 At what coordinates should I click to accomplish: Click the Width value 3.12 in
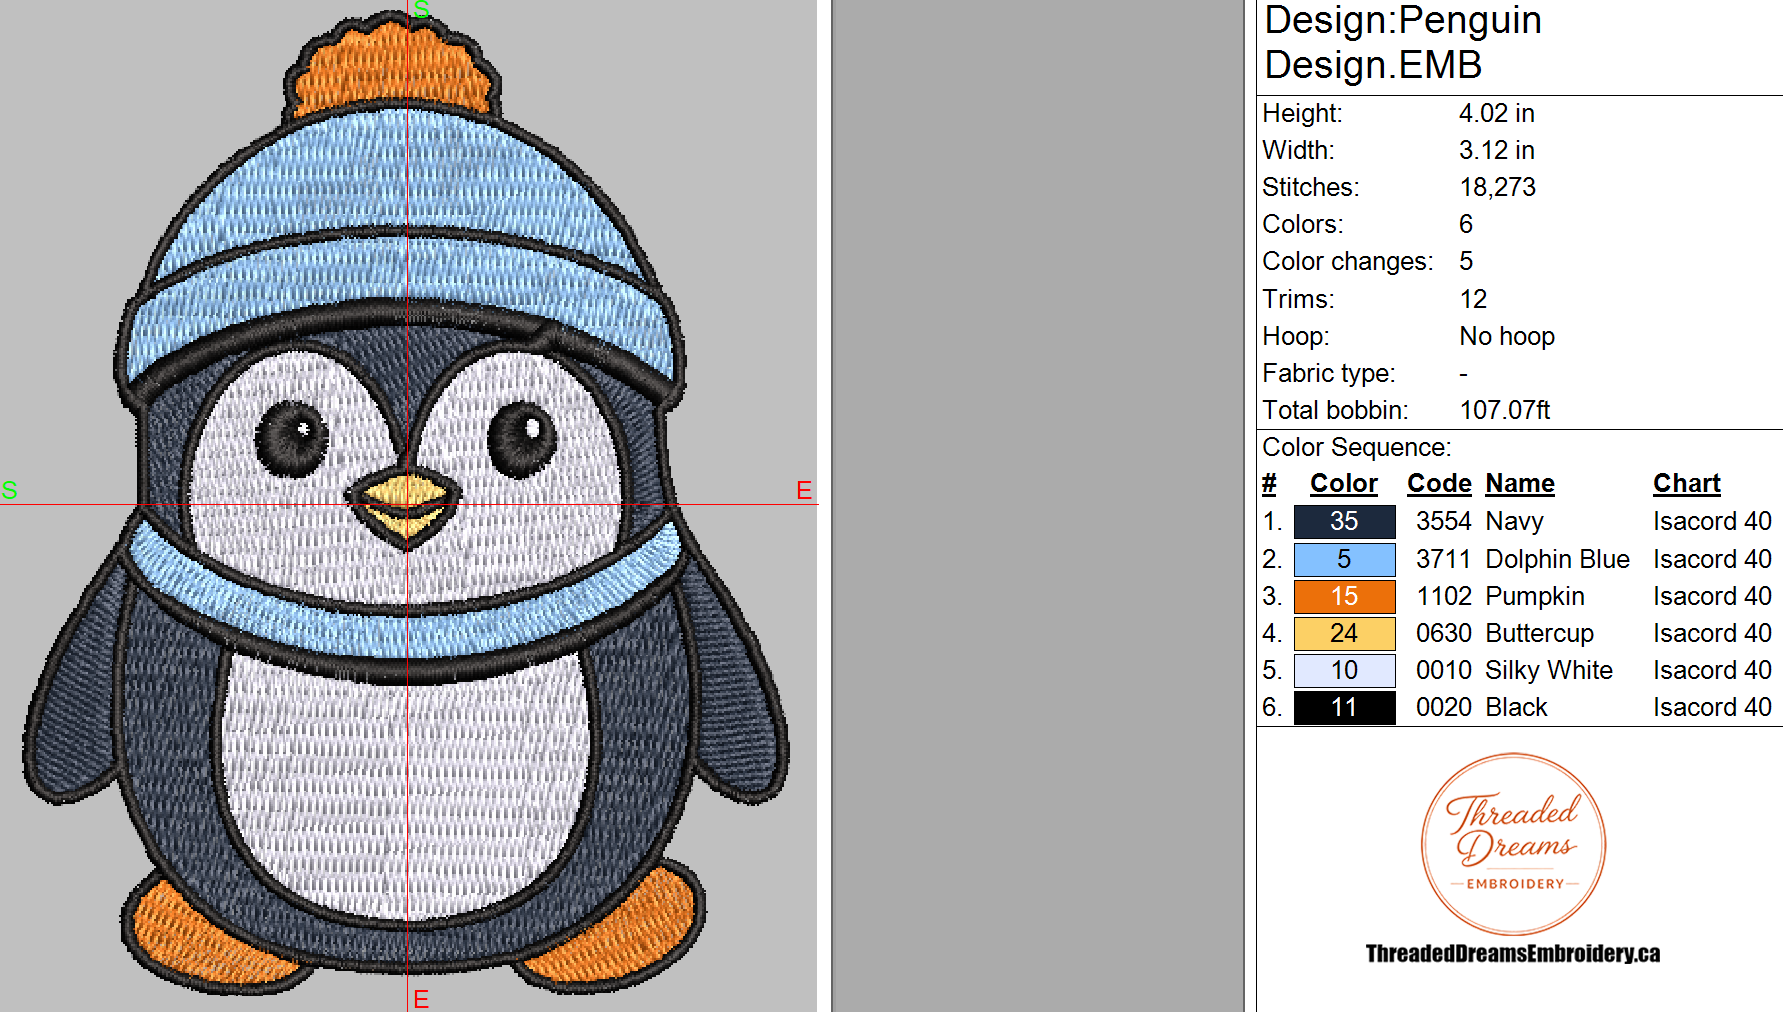1496,150
